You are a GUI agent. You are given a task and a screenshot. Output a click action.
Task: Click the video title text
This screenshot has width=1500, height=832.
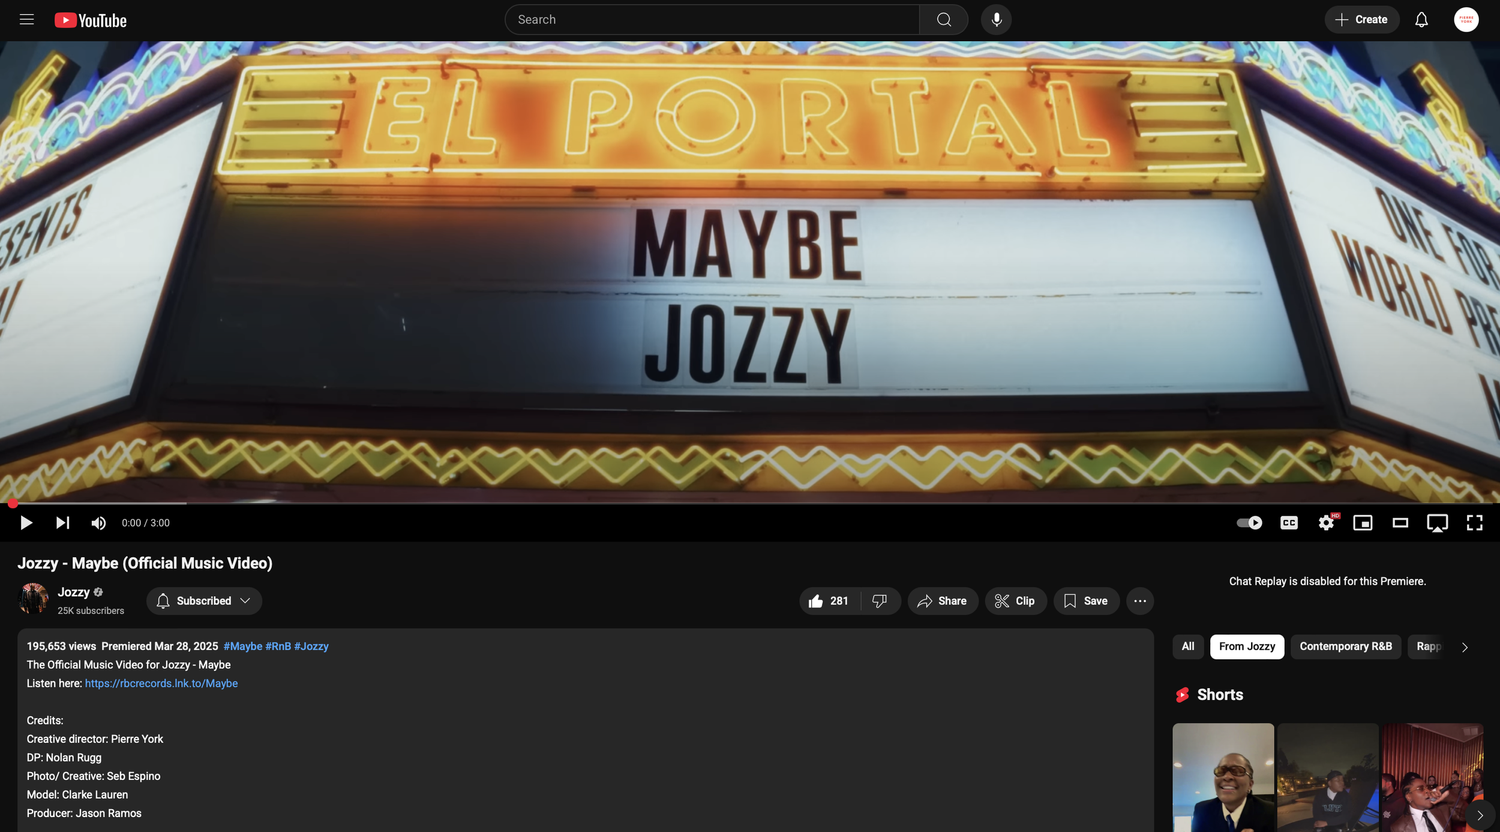[145, 563]
